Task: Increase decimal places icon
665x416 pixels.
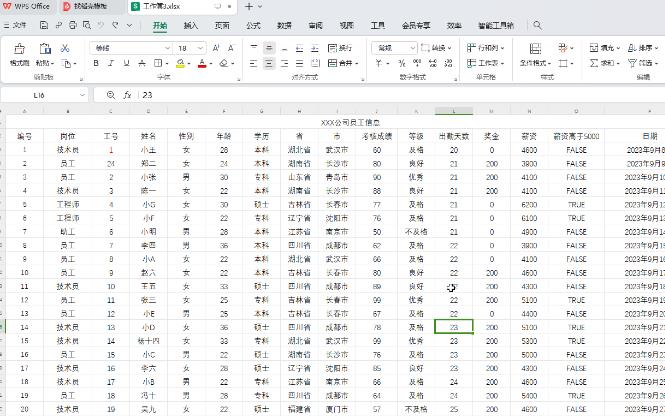Action: point(433,64)
